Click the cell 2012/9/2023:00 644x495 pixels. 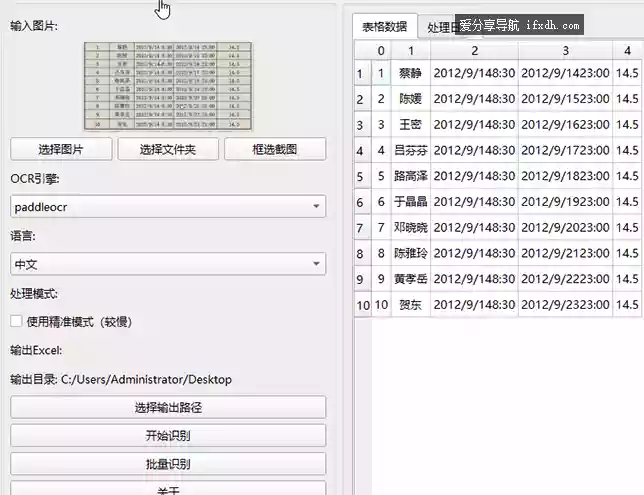(566, 228)
